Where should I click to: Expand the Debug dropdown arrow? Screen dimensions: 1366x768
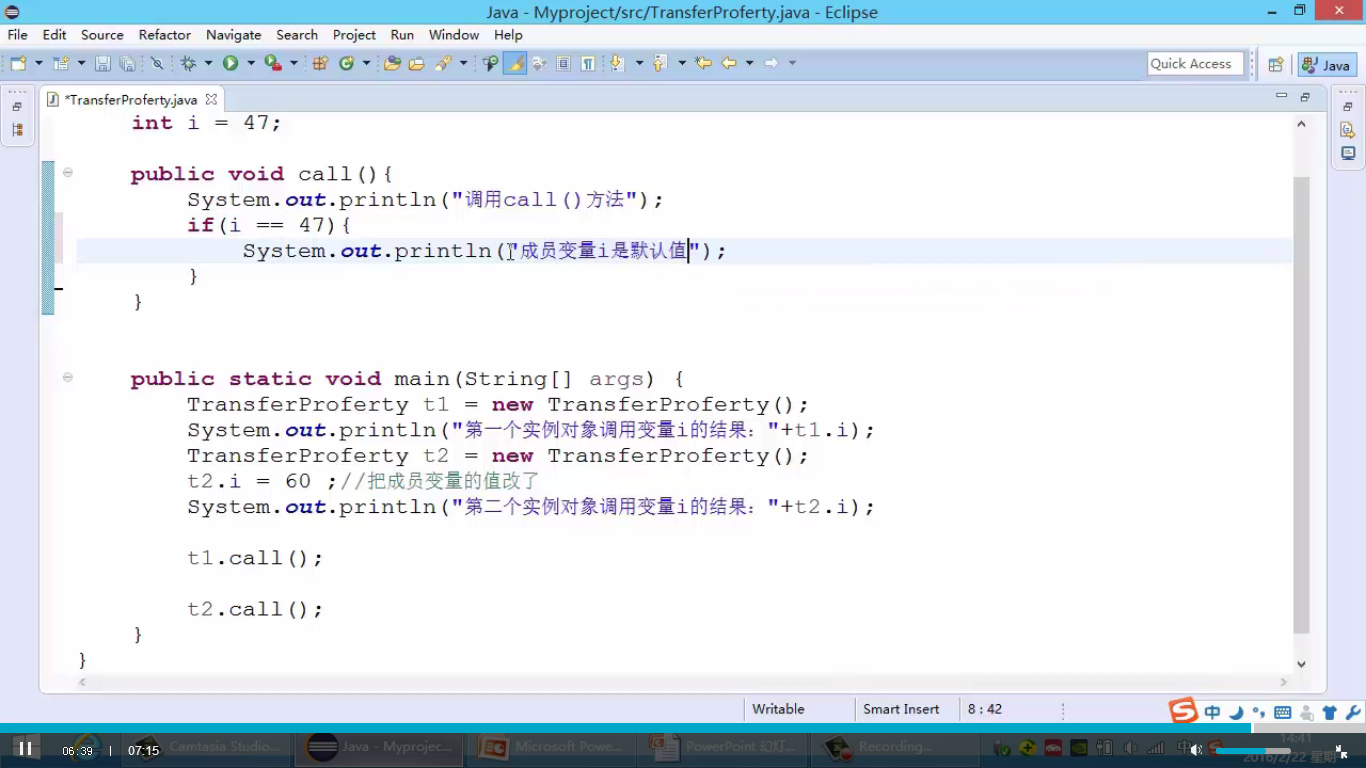point(209,63)
